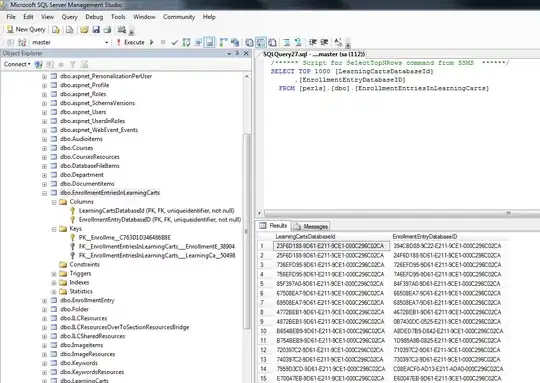Open the Tools menu

pos(118,17)
